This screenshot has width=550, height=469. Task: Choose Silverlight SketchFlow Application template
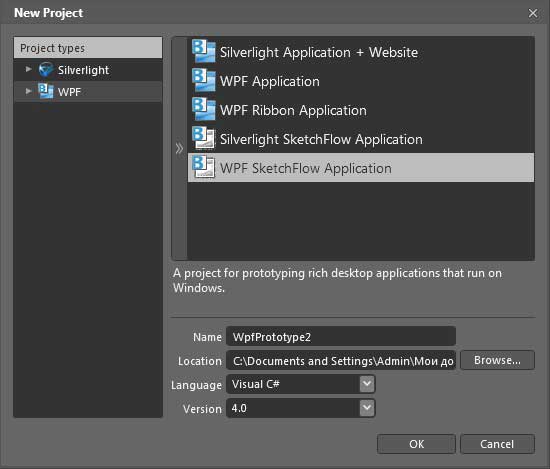click(x=361, y=139)
